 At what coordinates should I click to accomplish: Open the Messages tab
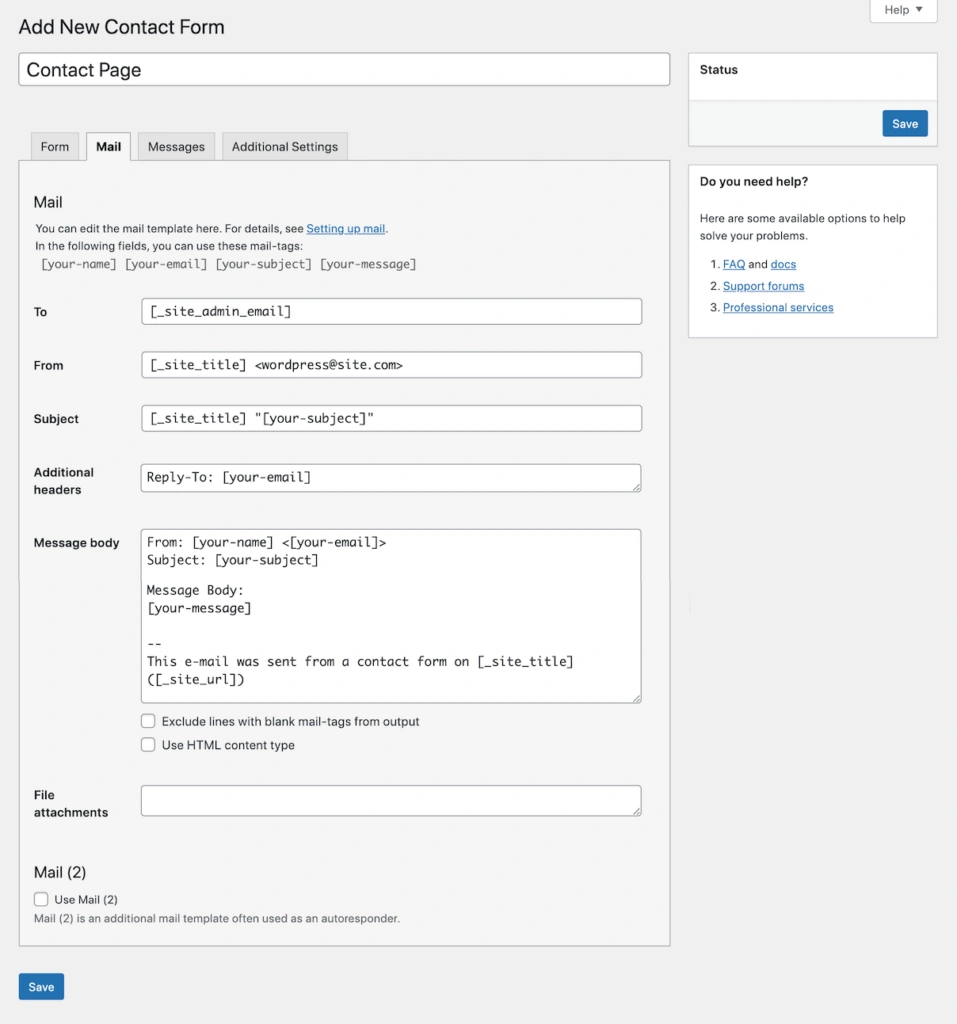pyautogui.click(x=176, y=147)
